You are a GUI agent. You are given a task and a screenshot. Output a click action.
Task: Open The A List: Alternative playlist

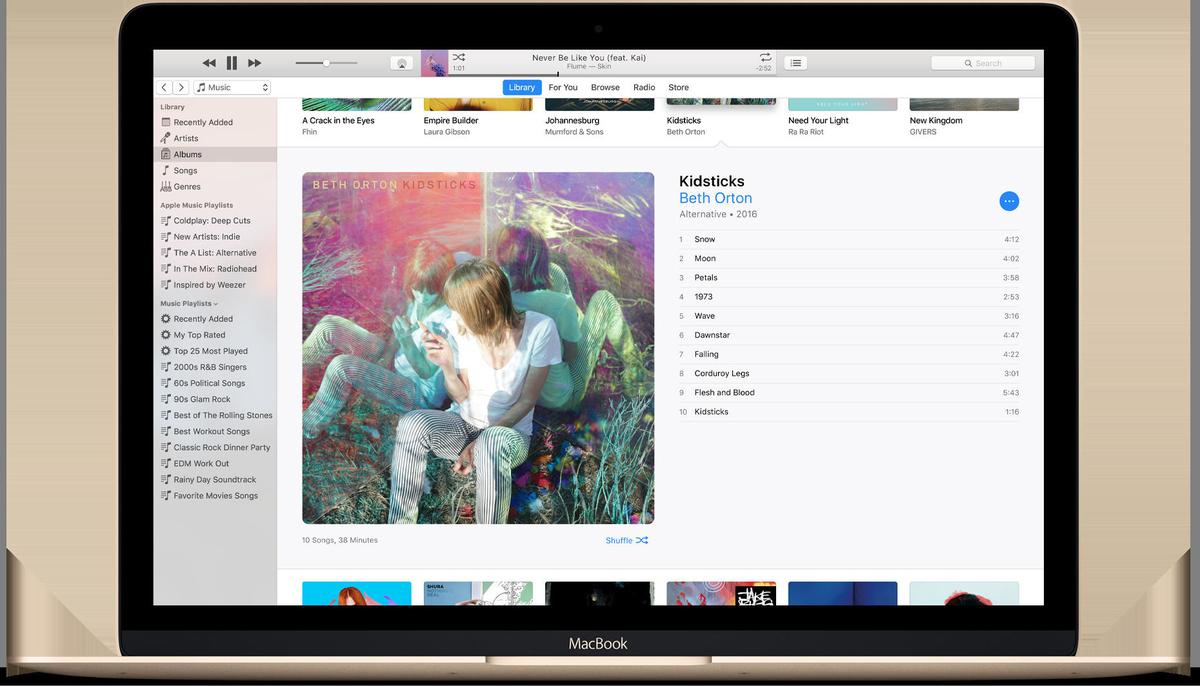(x=215, y=252)
